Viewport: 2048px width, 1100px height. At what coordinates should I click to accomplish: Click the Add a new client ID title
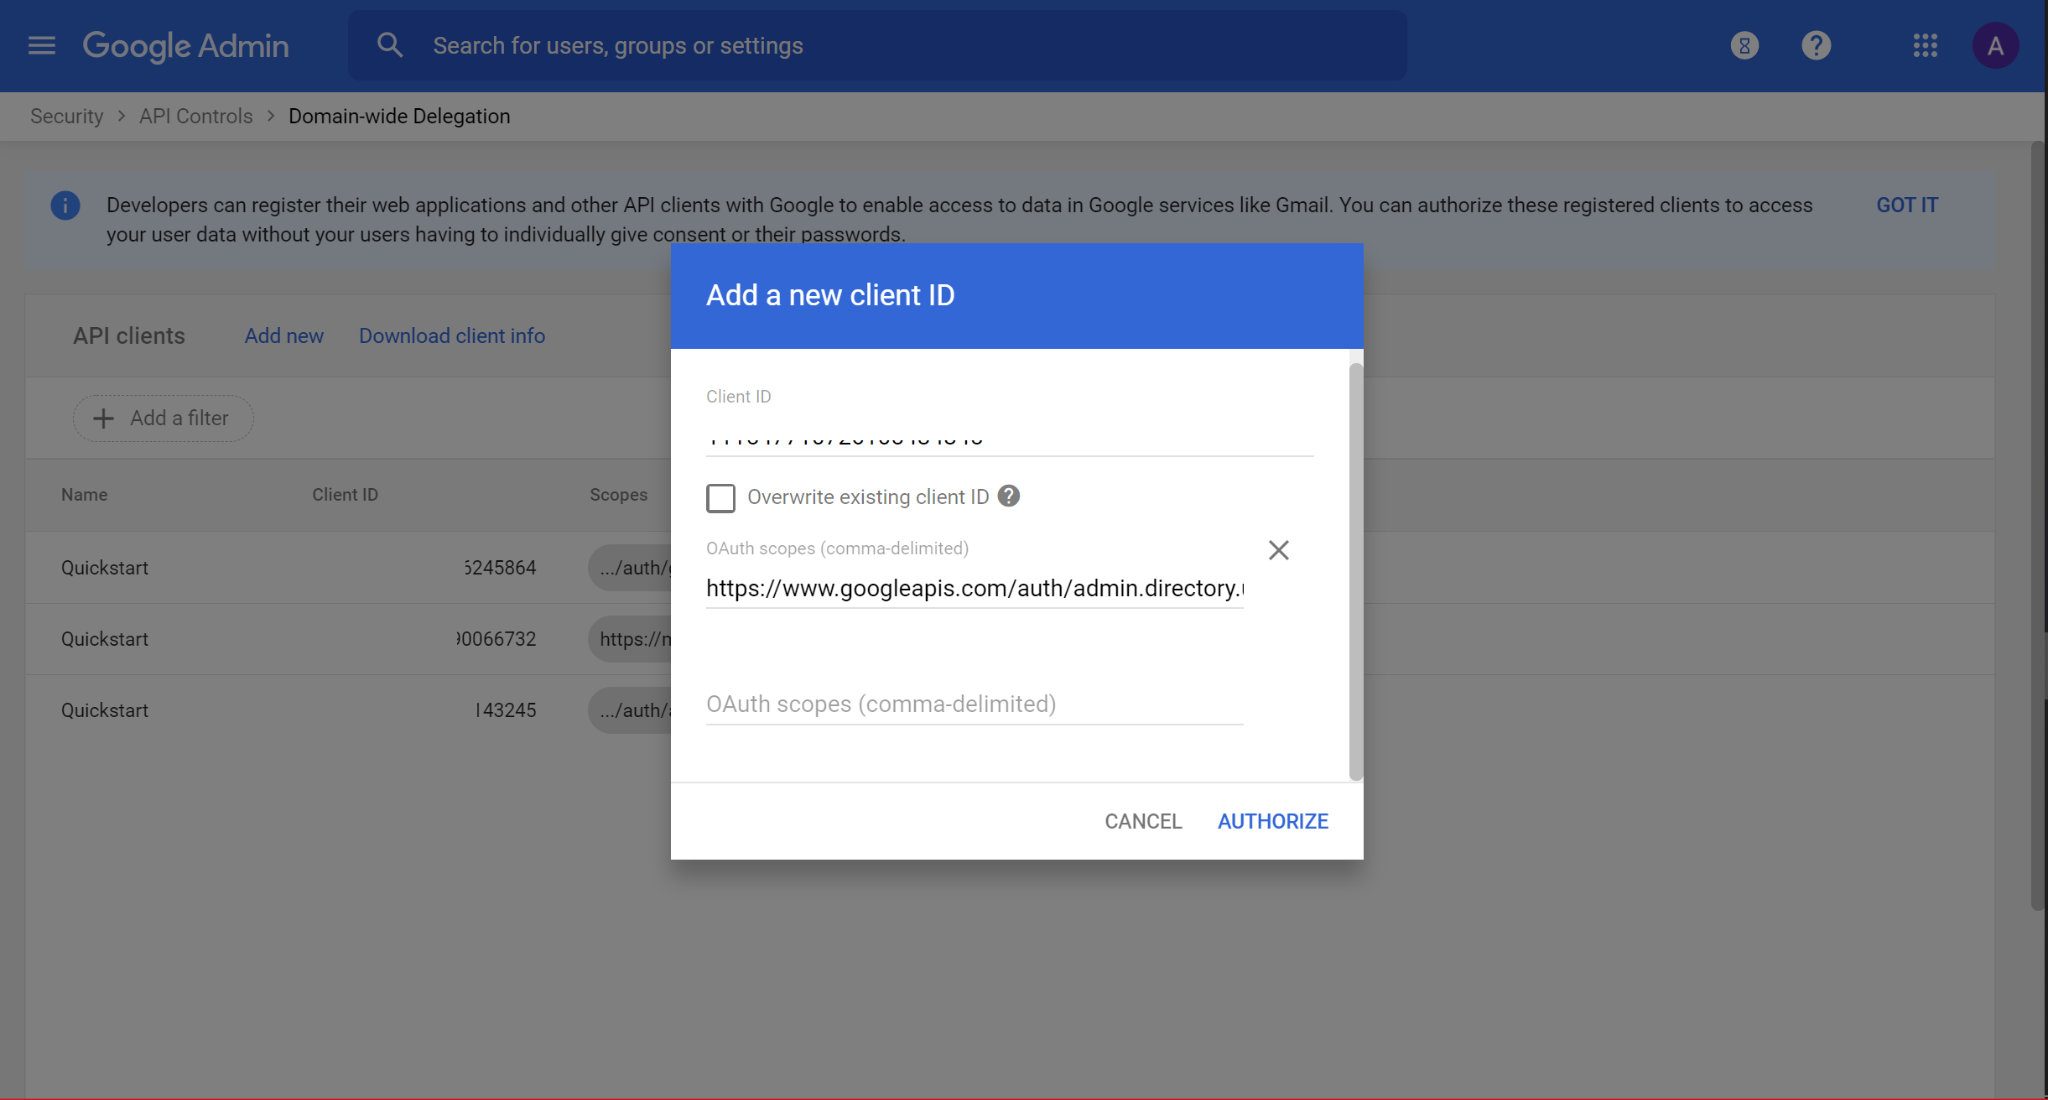click(830, 295)
